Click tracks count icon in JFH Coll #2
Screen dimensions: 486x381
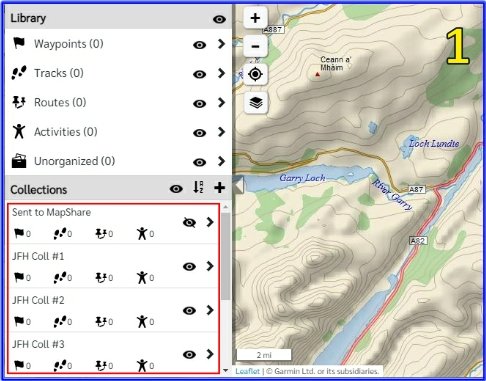[63, 322]
